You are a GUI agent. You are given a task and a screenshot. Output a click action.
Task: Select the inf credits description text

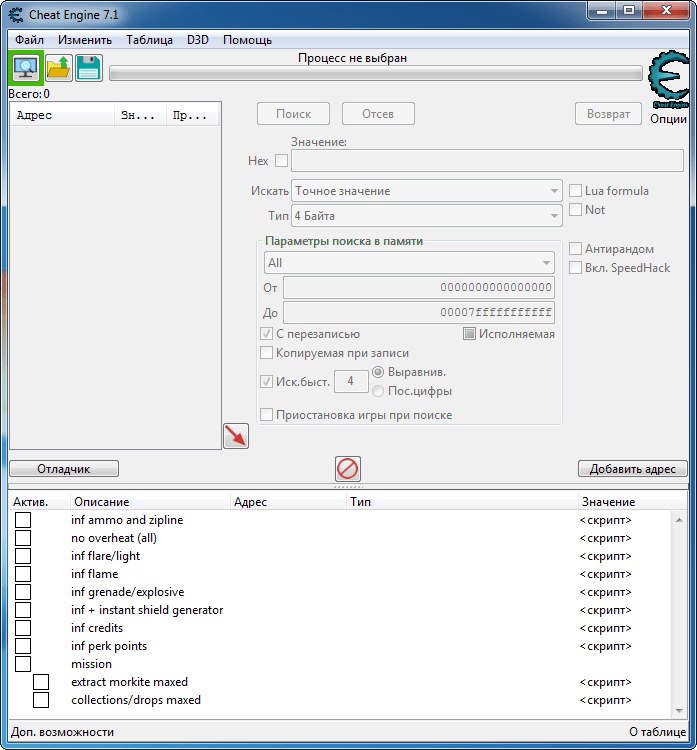coord(97,628)
